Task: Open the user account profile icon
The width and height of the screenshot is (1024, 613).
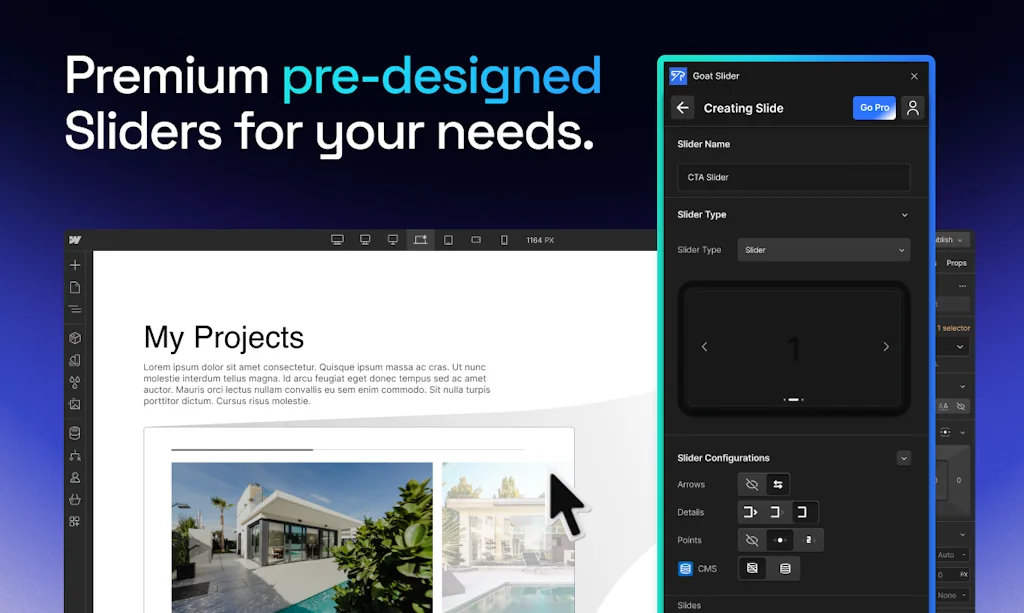Action: click(912, 108)
